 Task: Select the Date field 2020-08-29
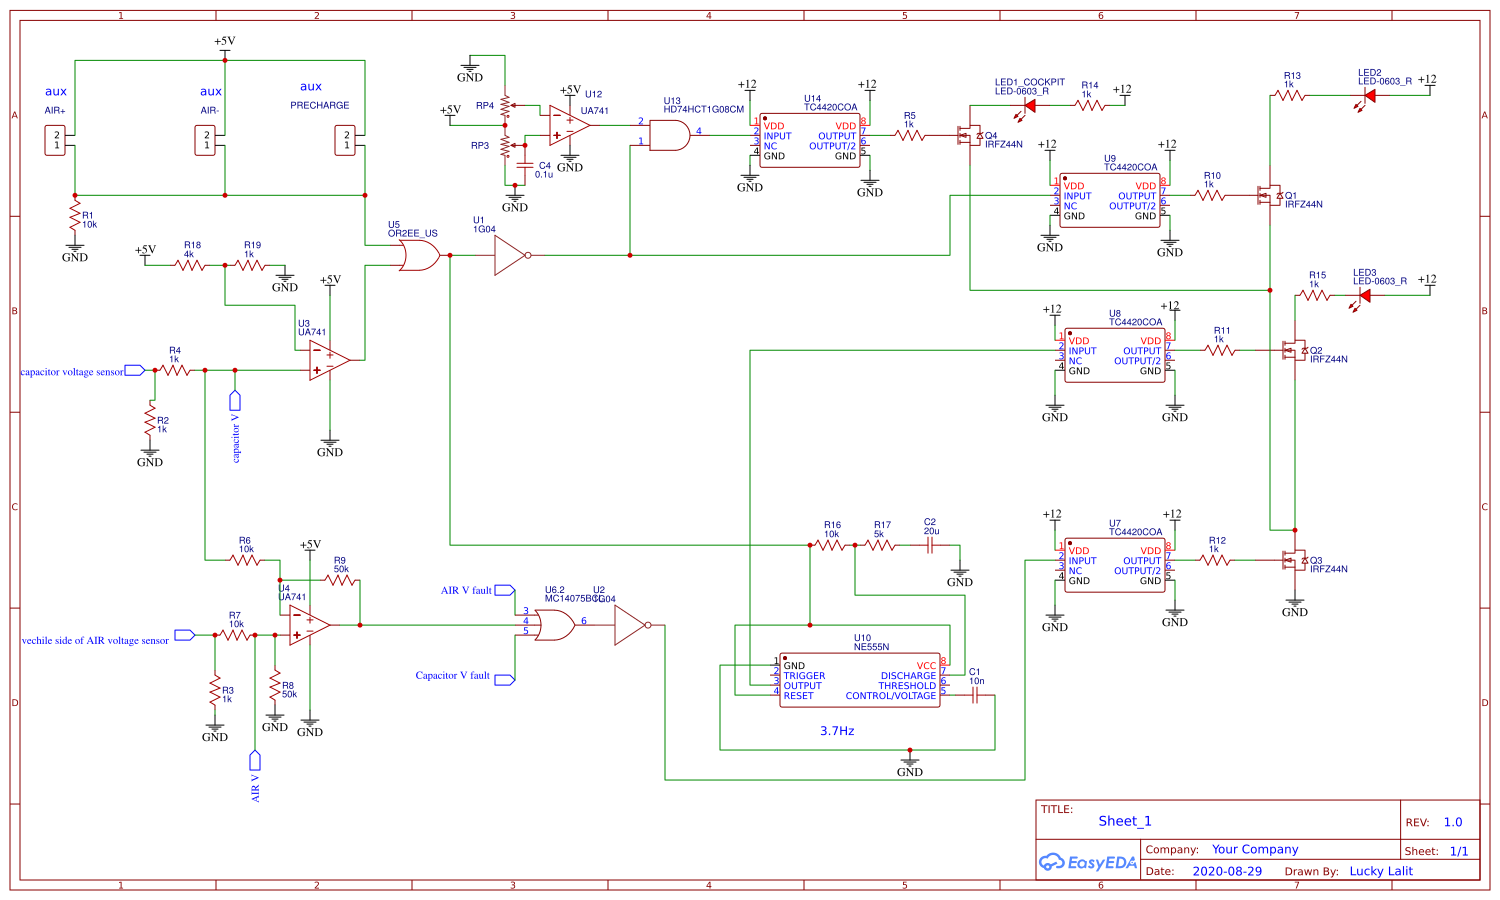pos(1227,871)
